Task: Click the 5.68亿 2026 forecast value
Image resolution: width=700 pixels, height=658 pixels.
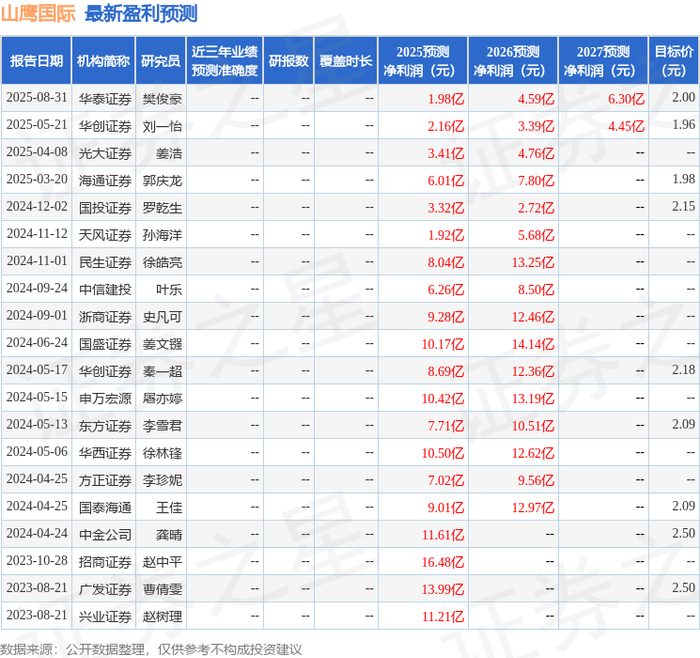Action: pos(536,235)
